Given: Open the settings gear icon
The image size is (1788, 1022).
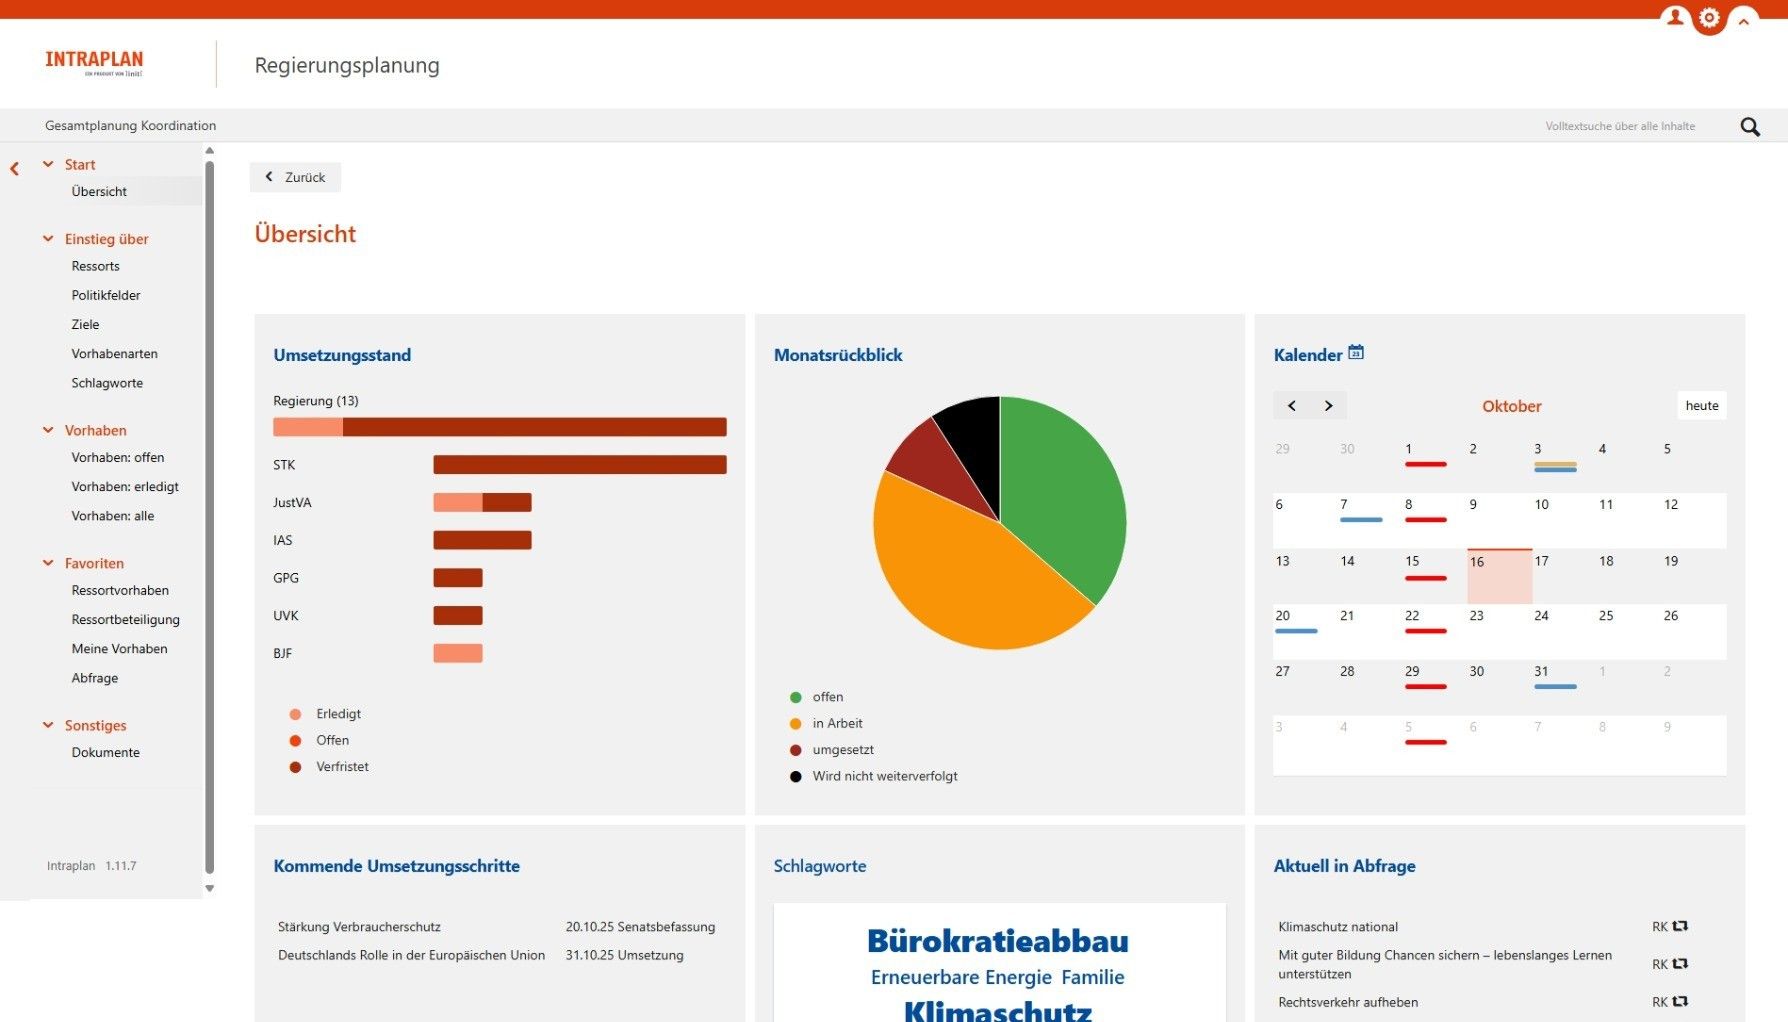Looking at the screenshot, I should pos(1709,18).
